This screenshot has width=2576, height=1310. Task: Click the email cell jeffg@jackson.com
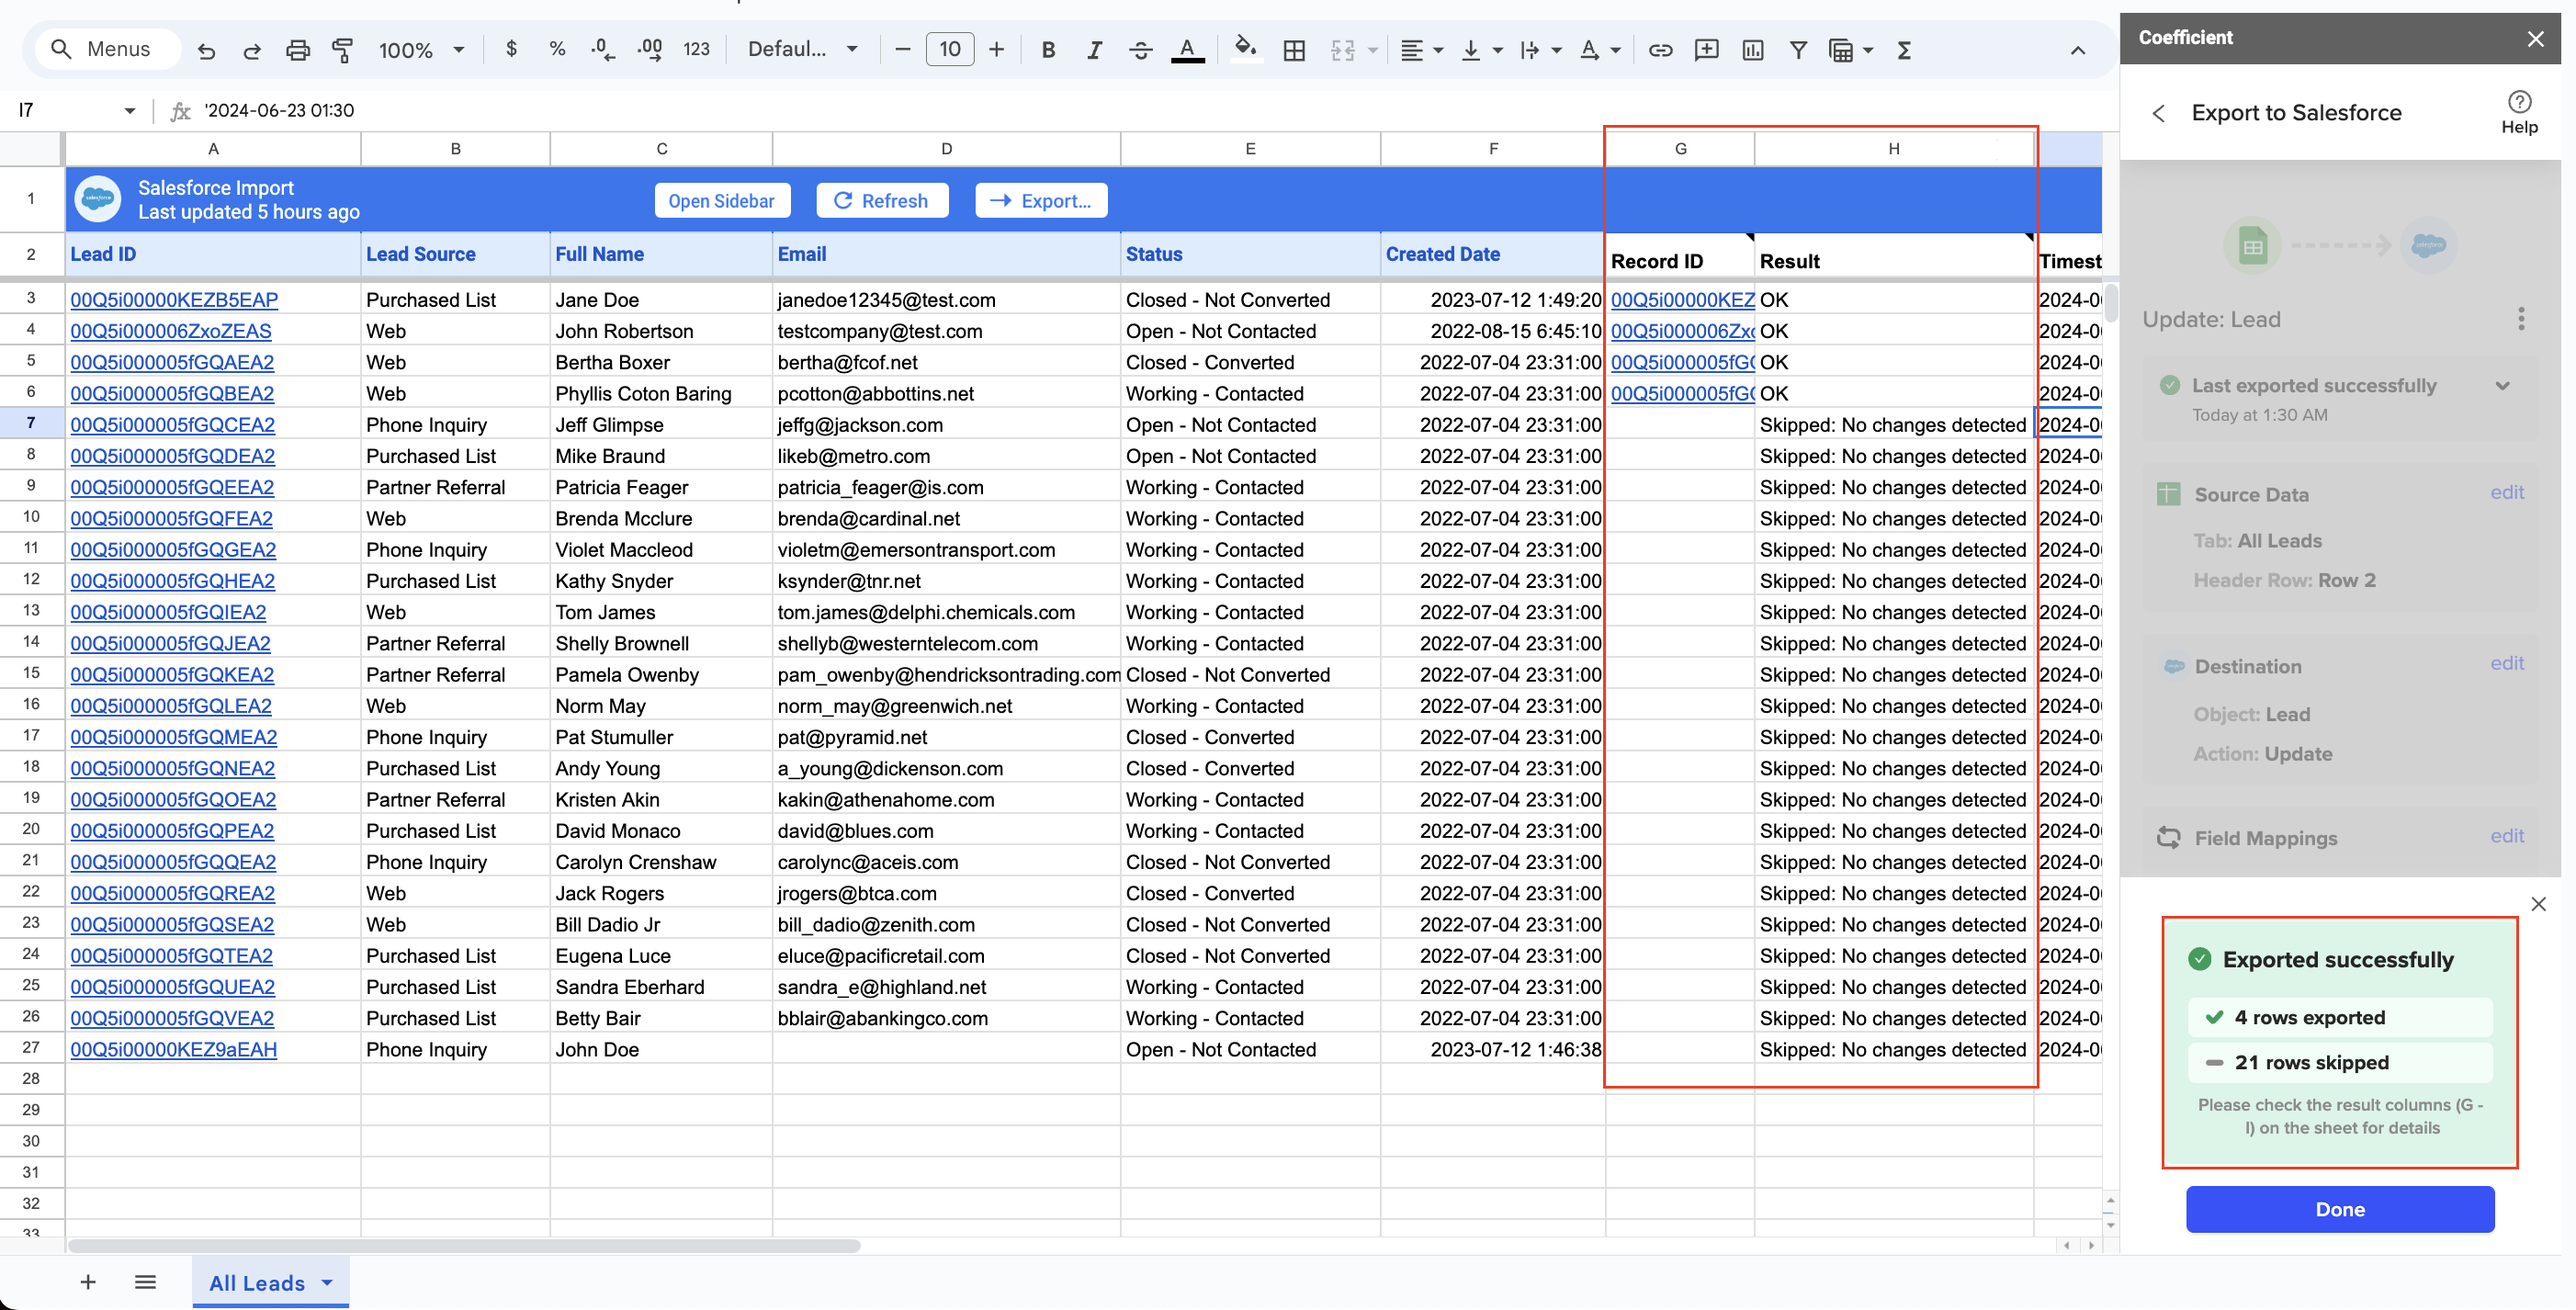[x=945, y=425]
